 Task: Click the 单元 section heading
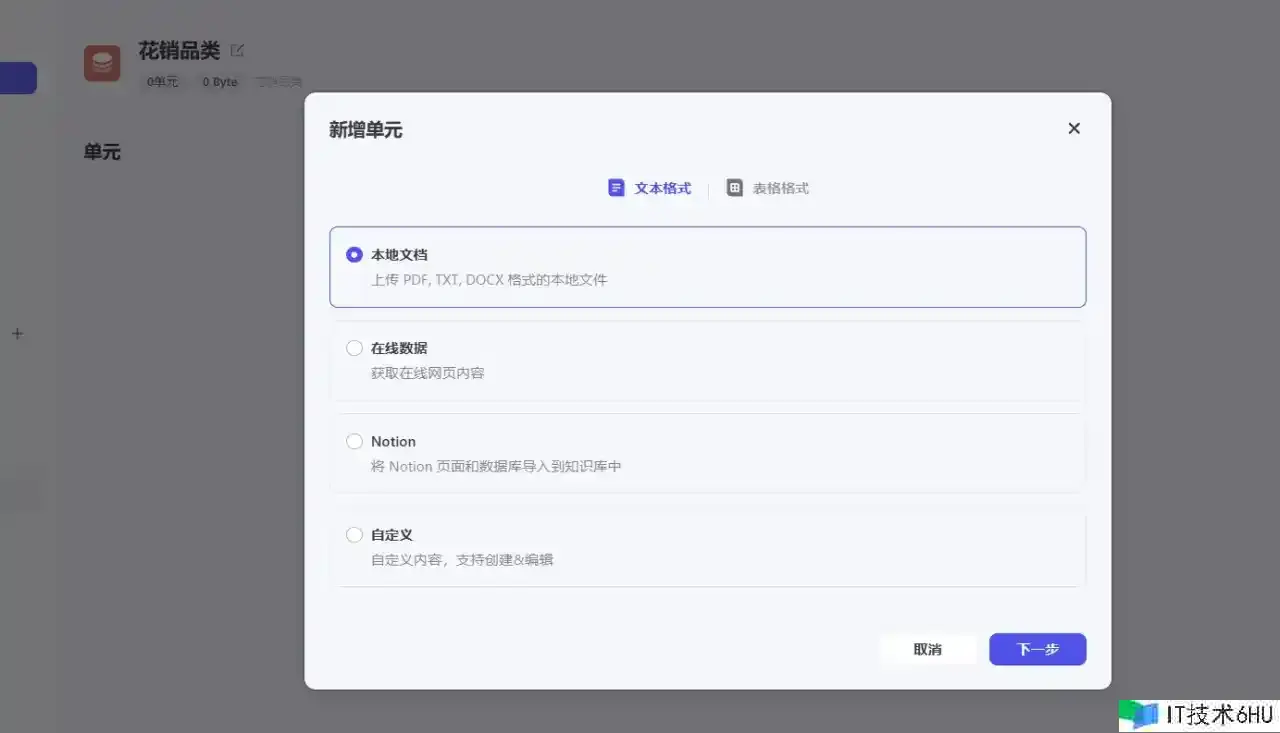[x=102, y=152]
